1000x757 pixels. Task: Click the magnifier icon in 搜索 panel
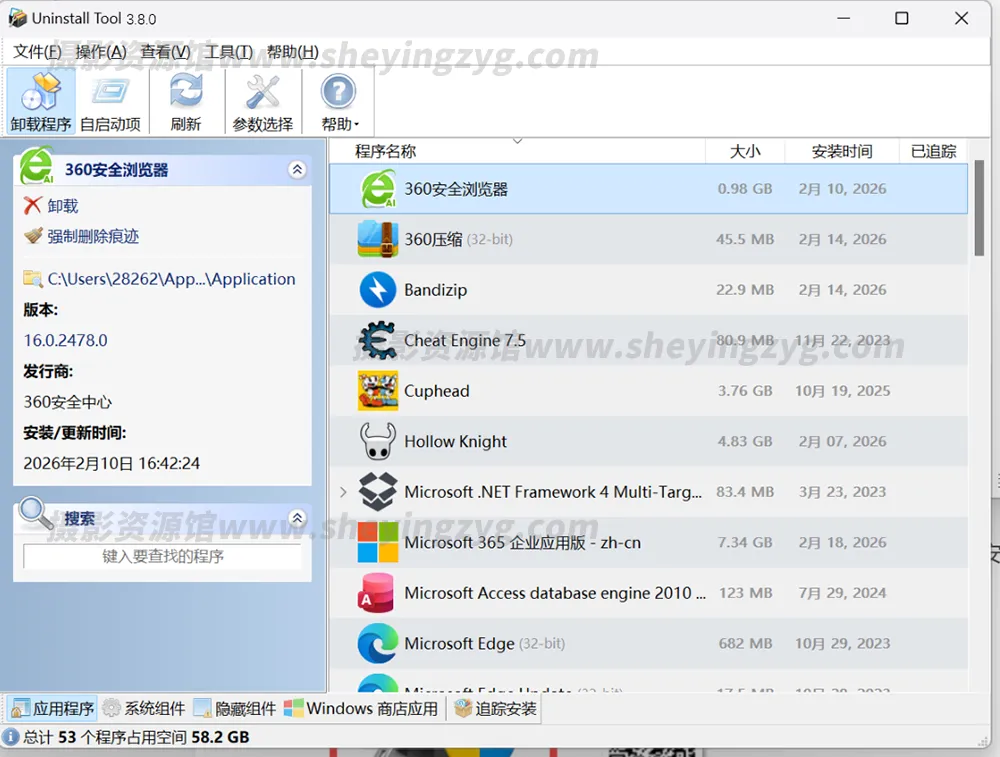36,513
